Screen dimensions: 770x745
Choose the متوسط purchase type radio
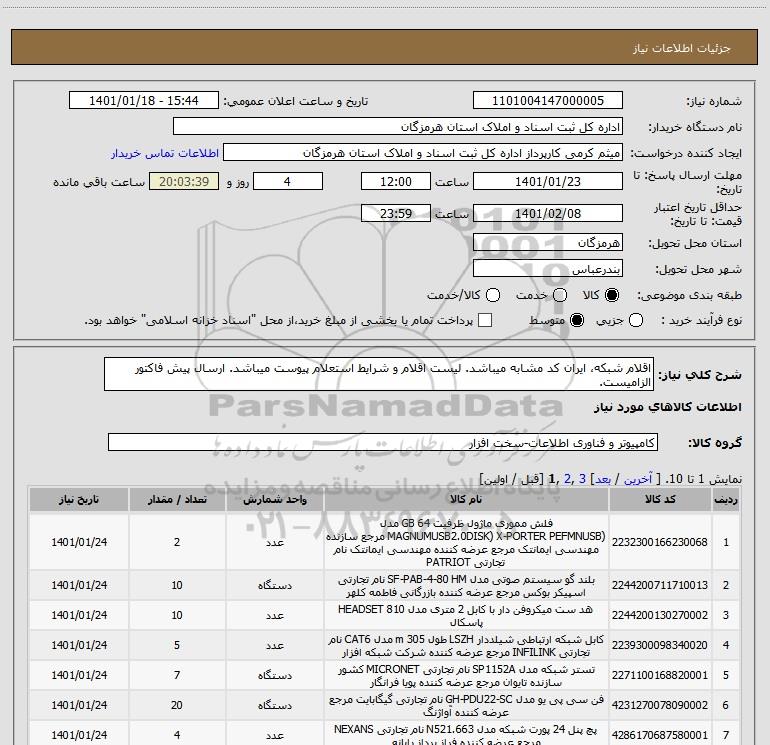(577, 320)
